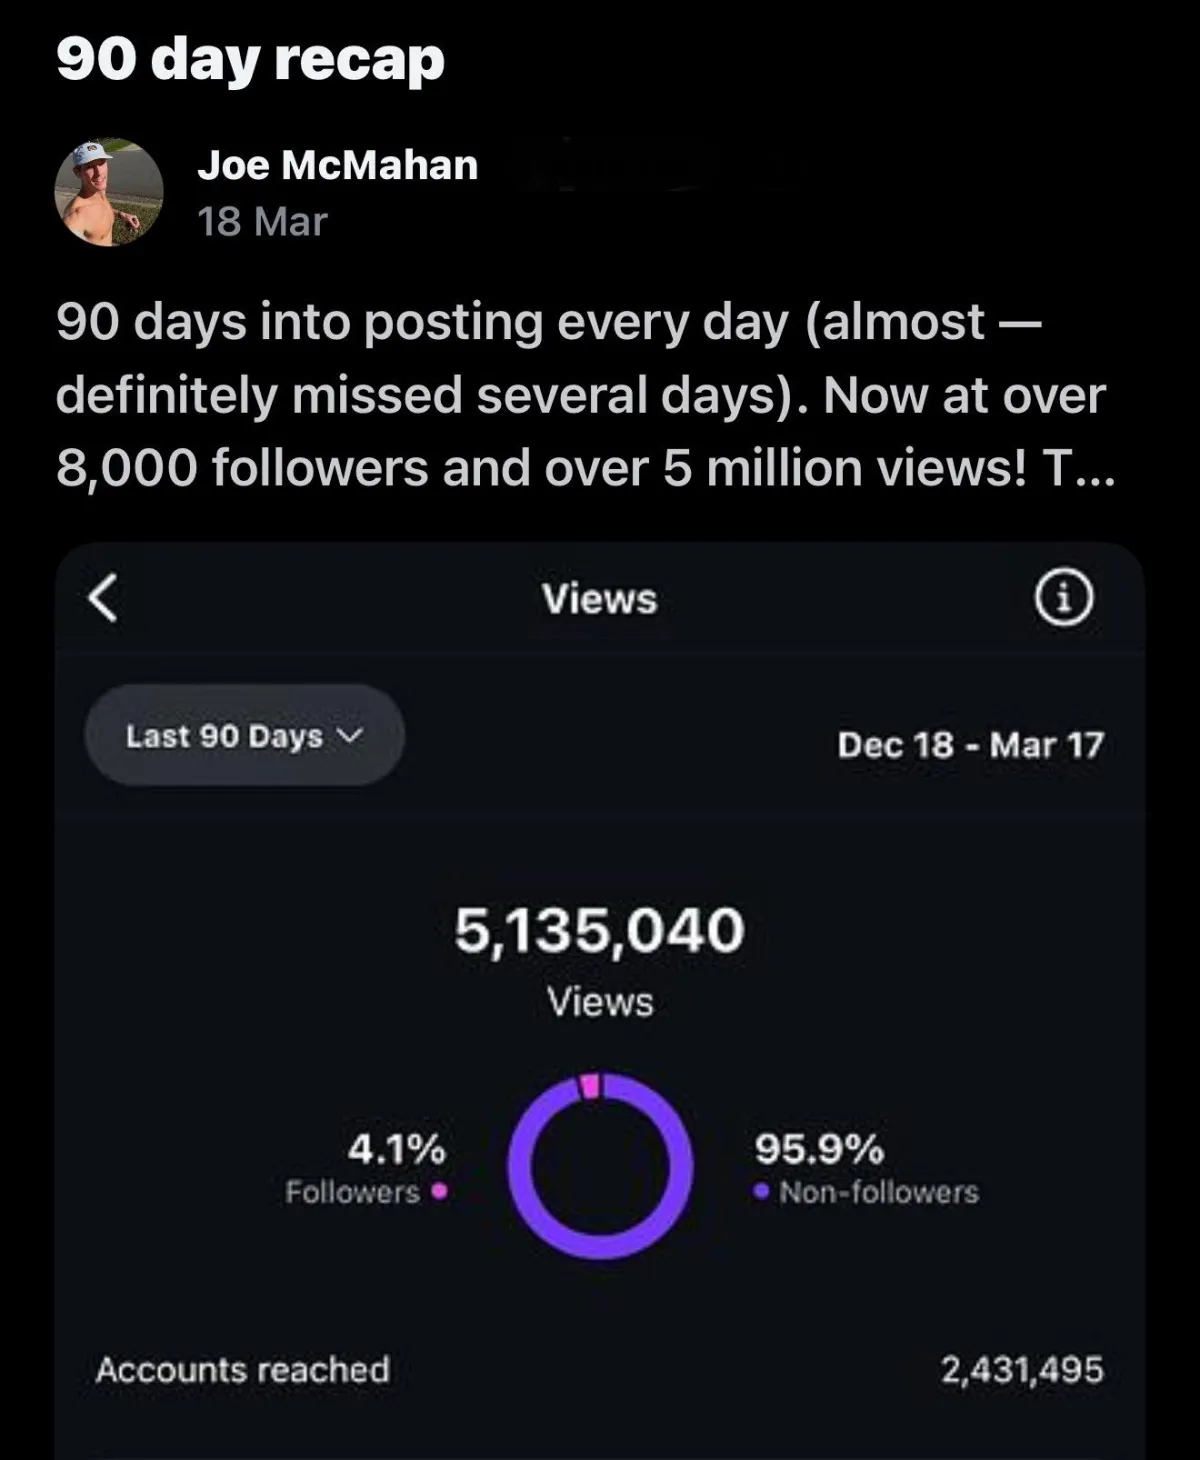Screen dimensions: 1200x1460
Task: Click the 90 day recap heading
Action: tap(251, 60)
